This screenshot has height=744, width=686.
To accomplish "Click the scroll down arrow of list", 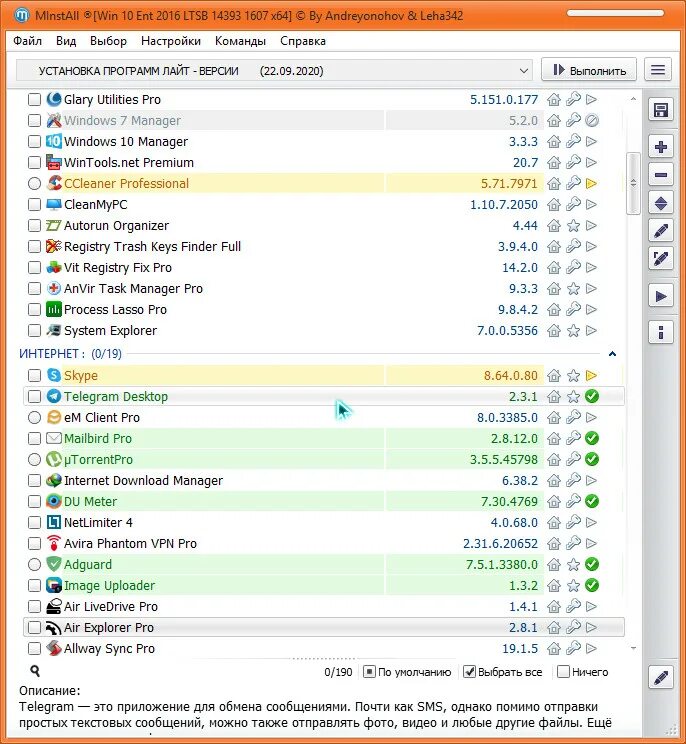I will coord(633,648).
